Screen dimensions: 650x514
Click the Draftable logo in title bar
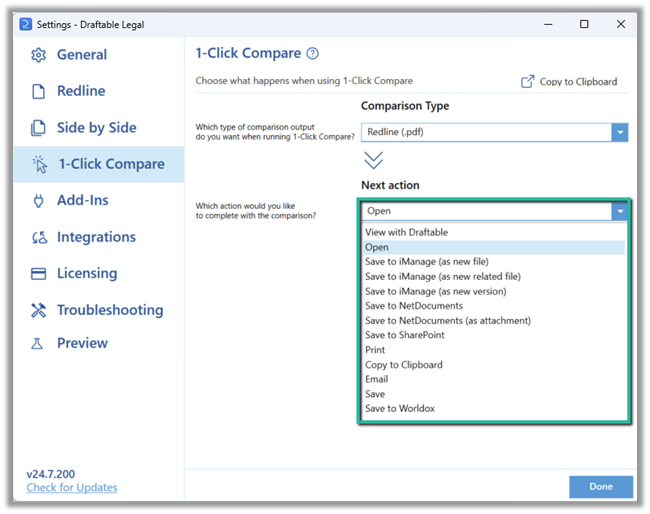click(25, 24)
